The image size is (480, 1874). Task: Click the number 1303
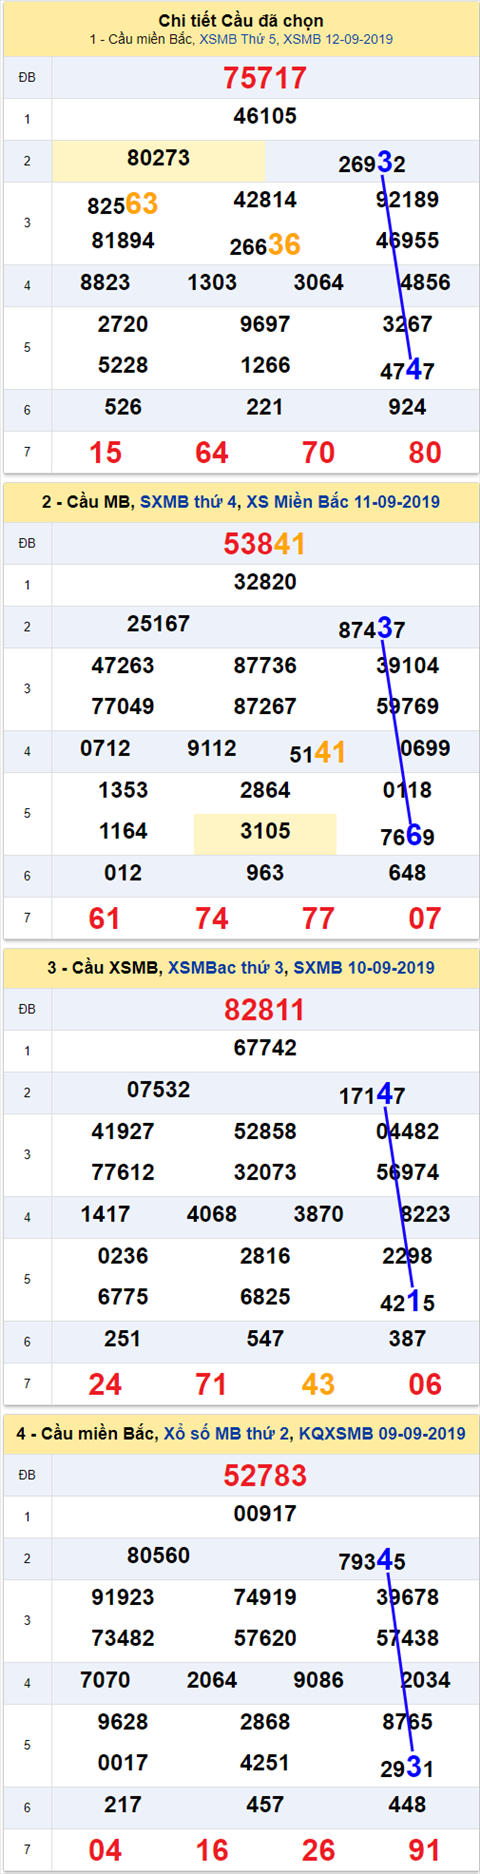click(x=212, y=283)
